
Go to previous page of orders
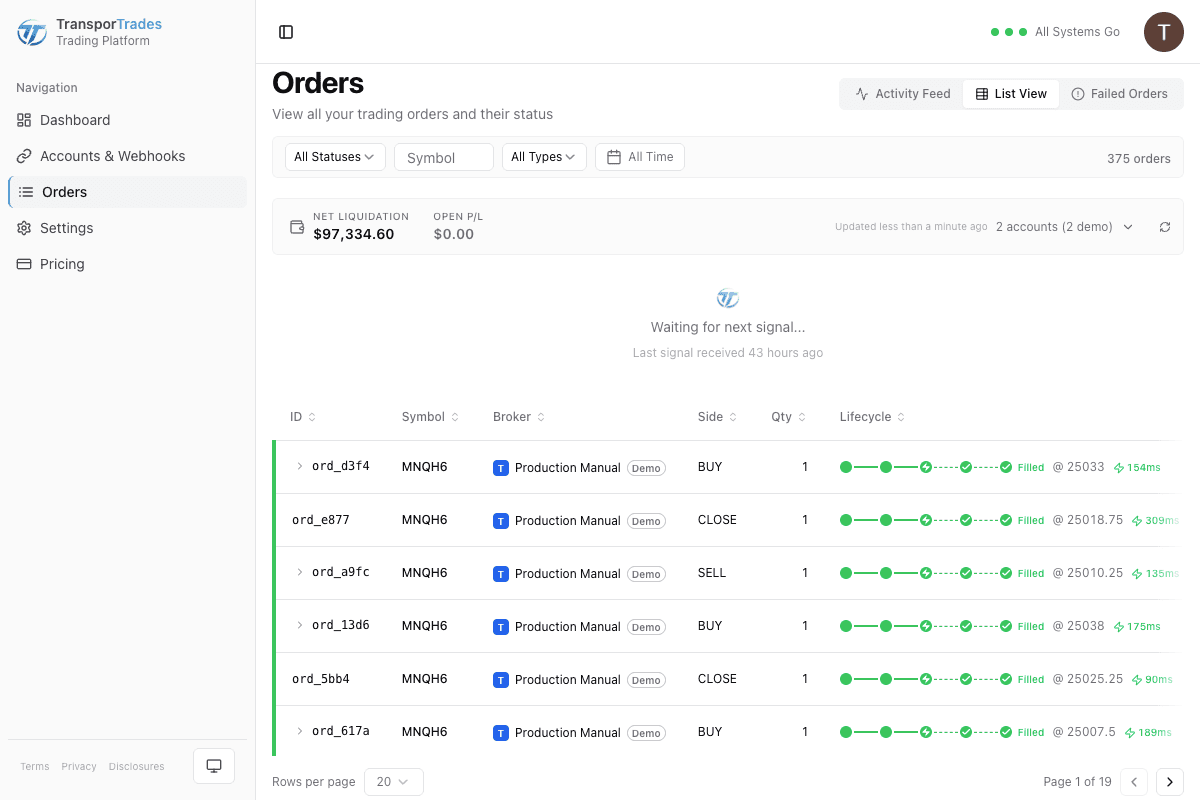pos(1134,782)
